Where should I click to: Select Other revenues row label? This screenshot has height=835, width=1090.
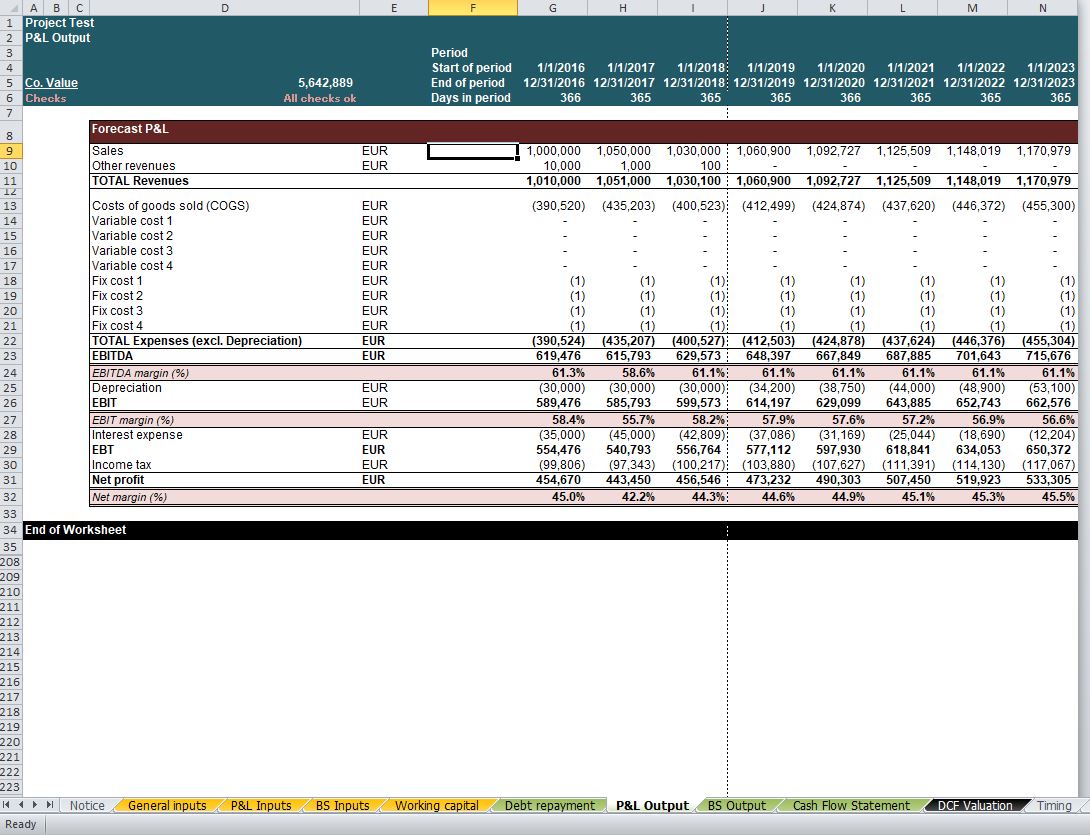[x=133, y=166]
